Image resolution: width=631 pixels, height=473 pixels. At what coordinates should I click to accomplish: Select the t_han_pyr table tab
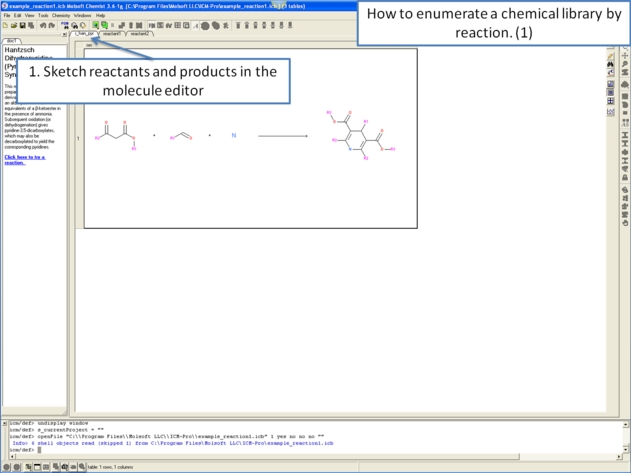85,34
